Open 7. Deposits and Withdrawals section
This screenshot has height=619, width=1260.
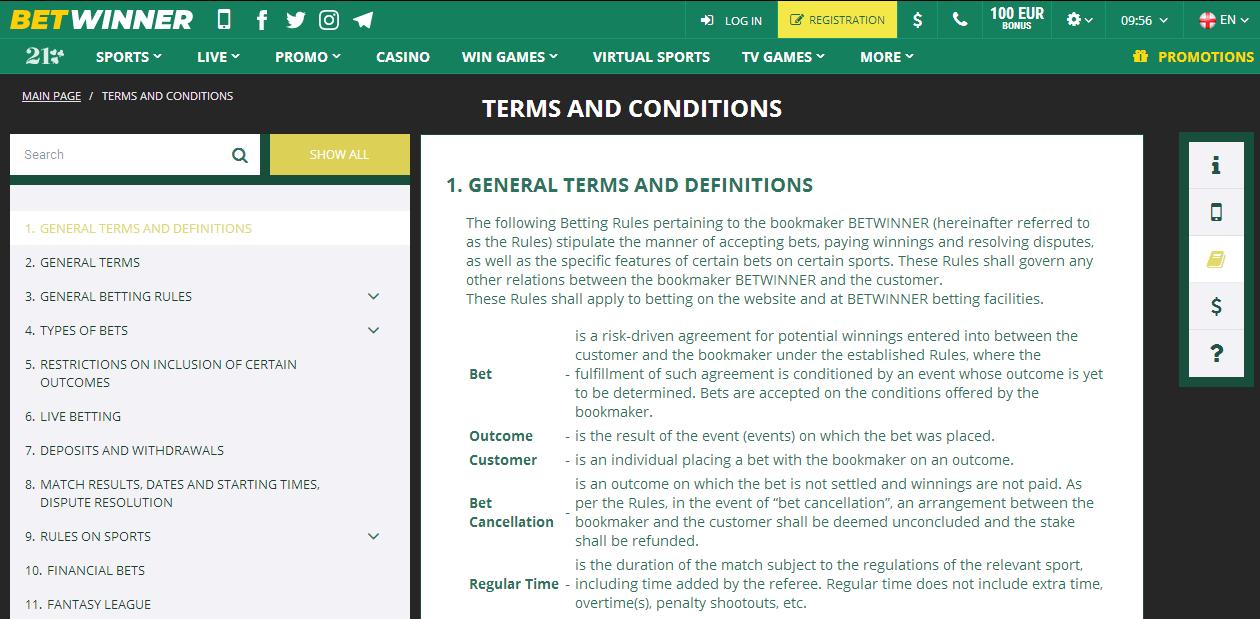210,450
